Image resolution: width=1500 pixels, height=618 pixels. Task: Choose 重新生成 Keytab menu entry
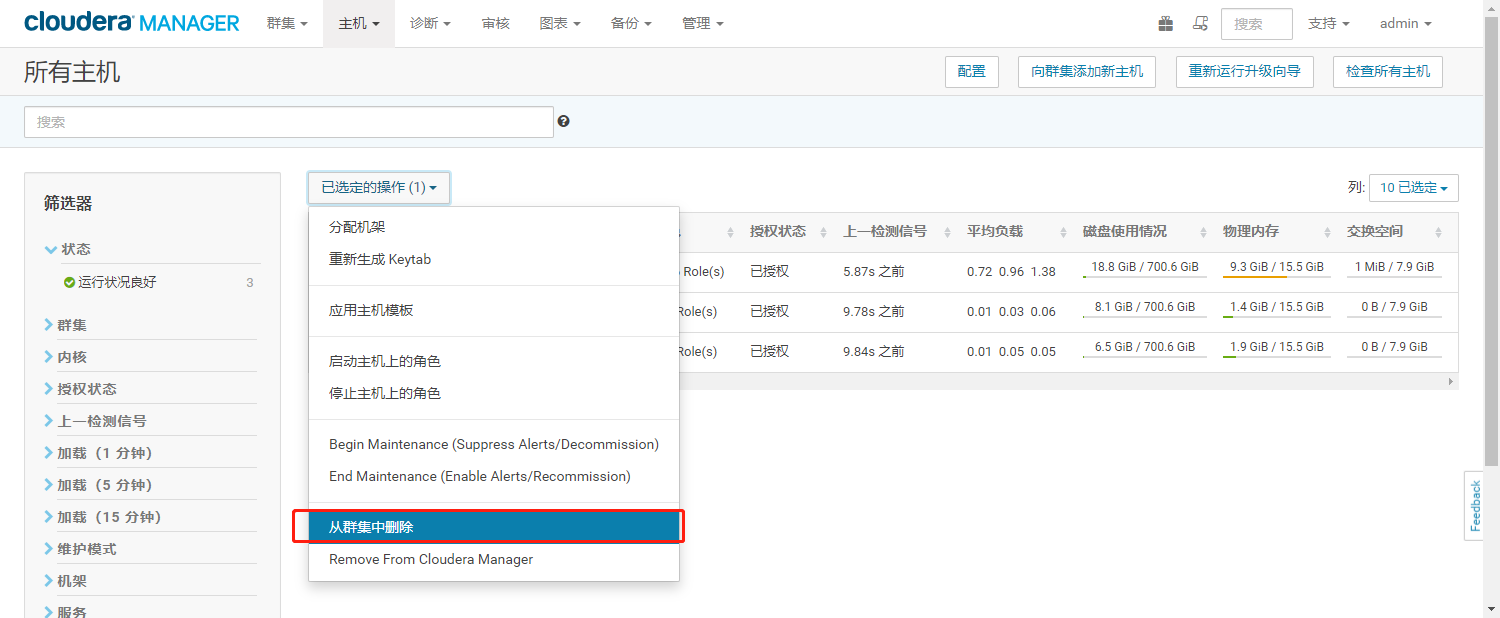coord(494,259)
